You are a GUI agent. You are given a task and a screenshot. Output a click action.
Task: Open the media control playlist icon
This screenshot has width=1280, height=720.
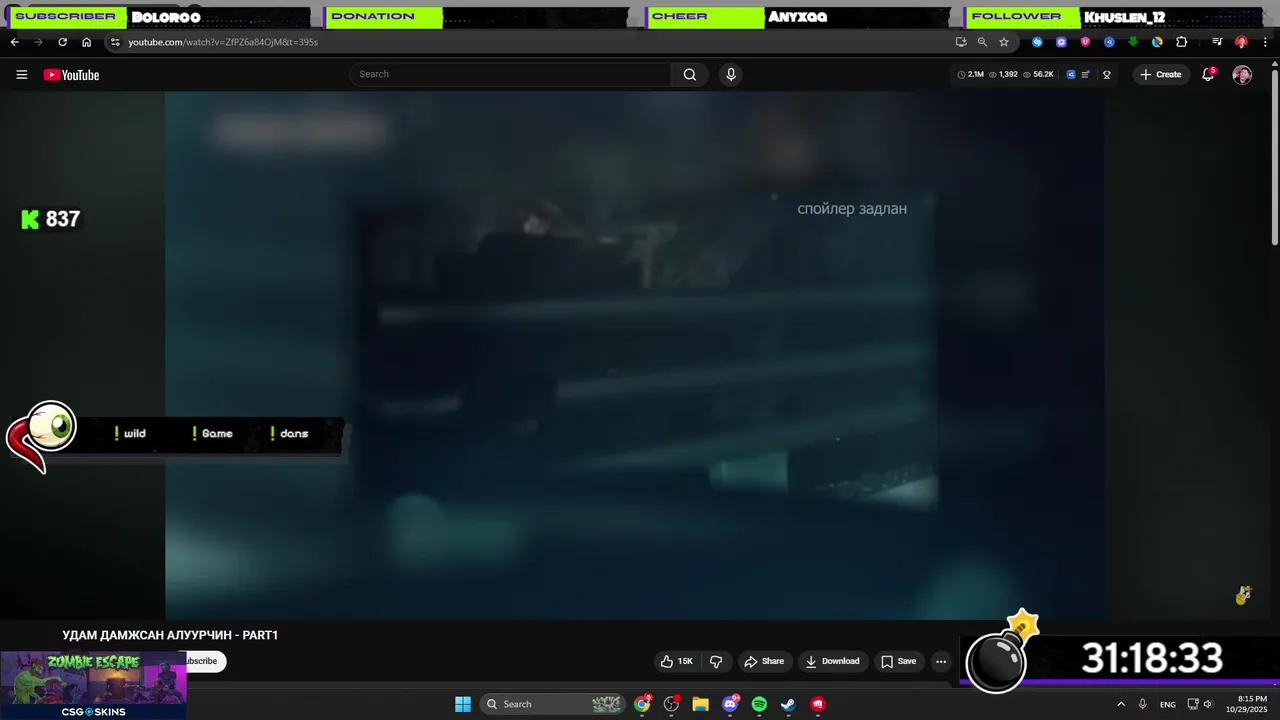(x=1217, y=42)
